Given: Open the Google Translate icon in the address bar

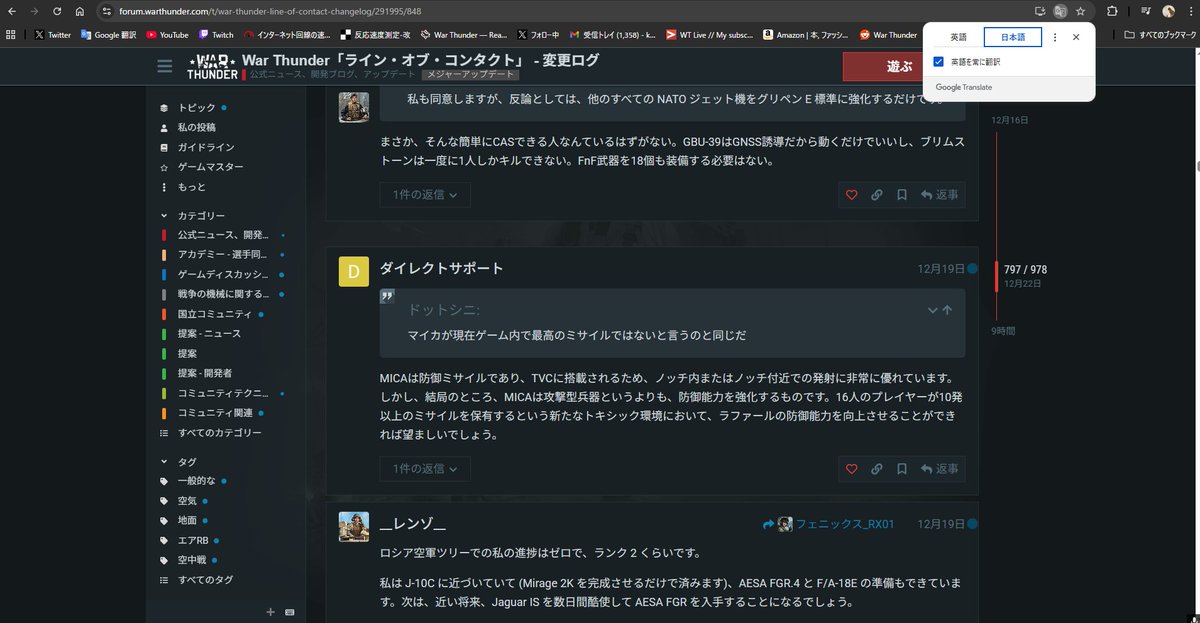Looking at the screenshot, I should 1061,13.
